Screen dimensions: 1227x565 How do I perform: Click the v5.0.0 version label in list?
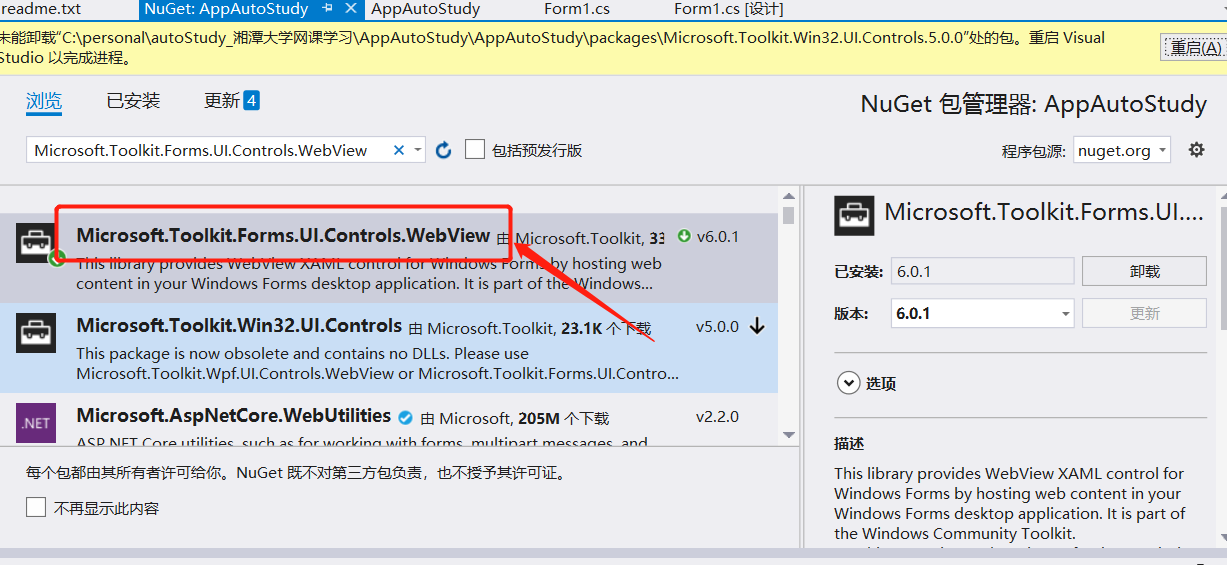click(x=718, y=327)
